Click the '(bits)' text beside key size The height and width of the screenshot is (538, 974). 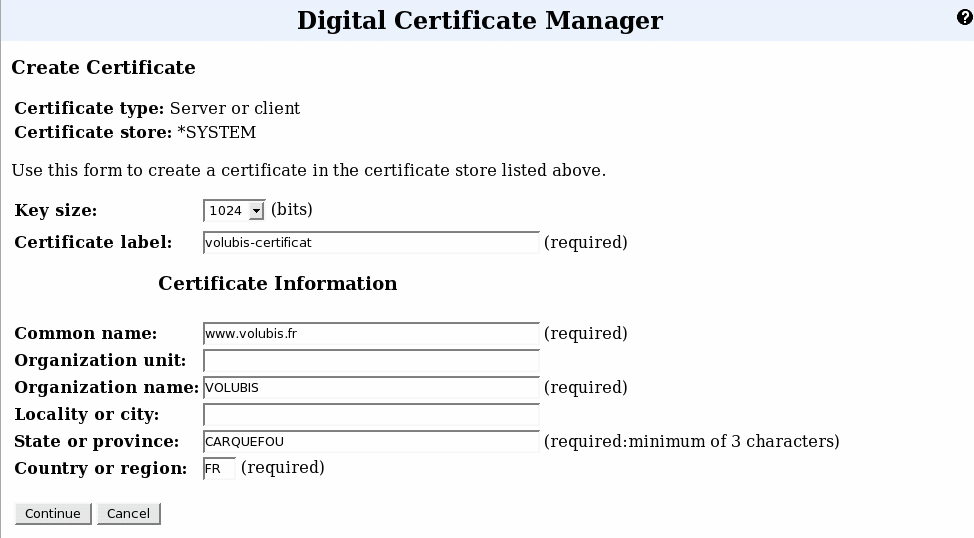coord(292,210)
